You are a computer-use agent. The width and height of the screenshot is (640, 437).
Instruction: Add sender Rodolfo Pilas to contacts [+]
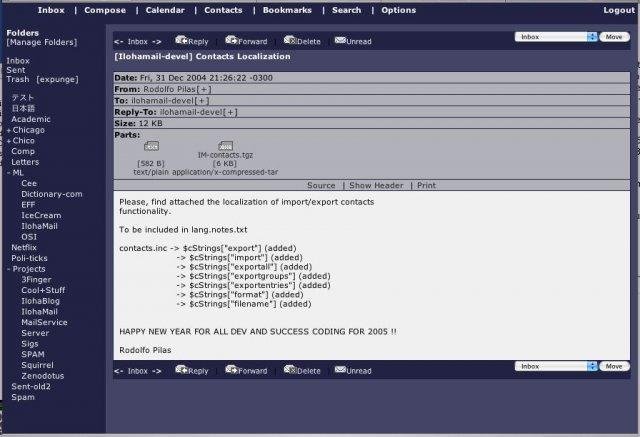(204, 89)
